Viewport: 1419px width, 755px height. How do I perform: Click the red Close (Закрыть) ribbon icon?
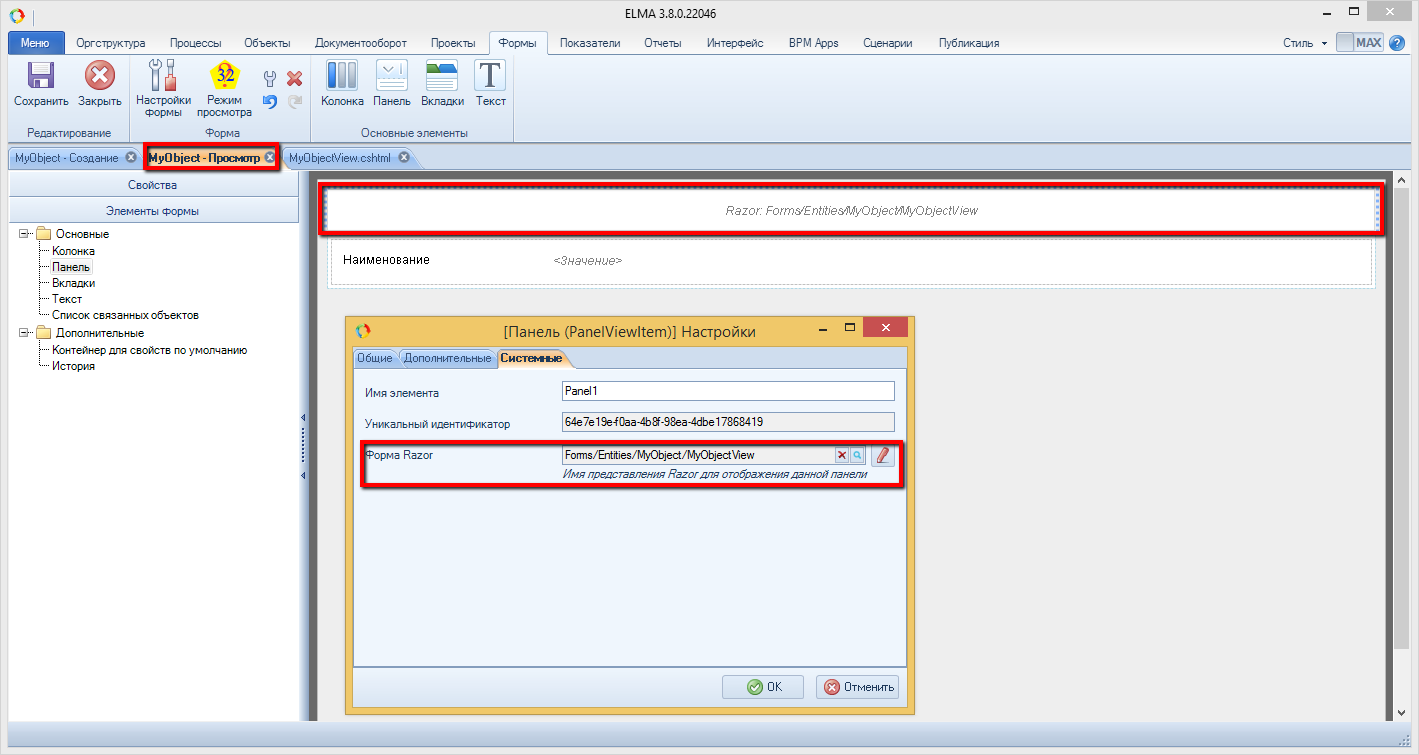pyautogui.click(x=99, y=76)
